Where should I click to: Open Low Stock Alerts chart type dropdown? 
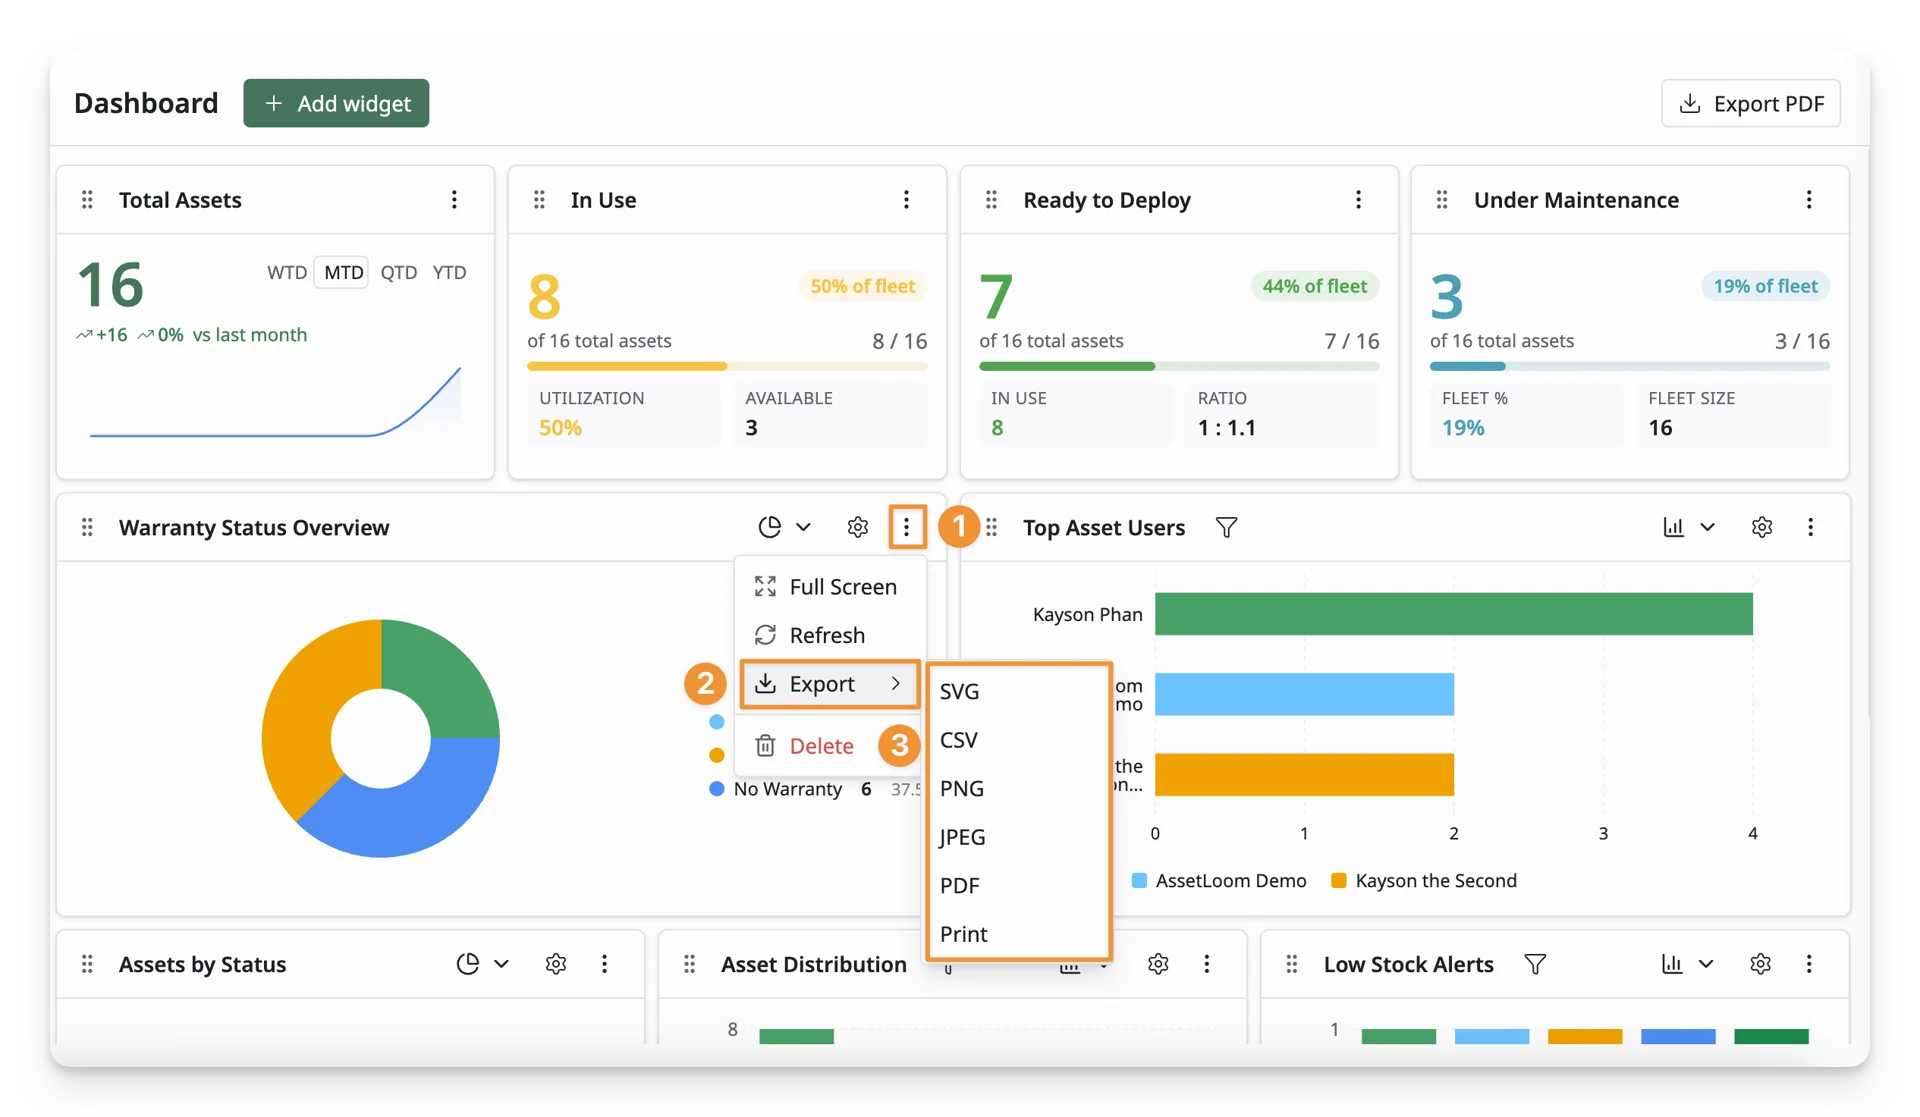tap(1688, 964)
